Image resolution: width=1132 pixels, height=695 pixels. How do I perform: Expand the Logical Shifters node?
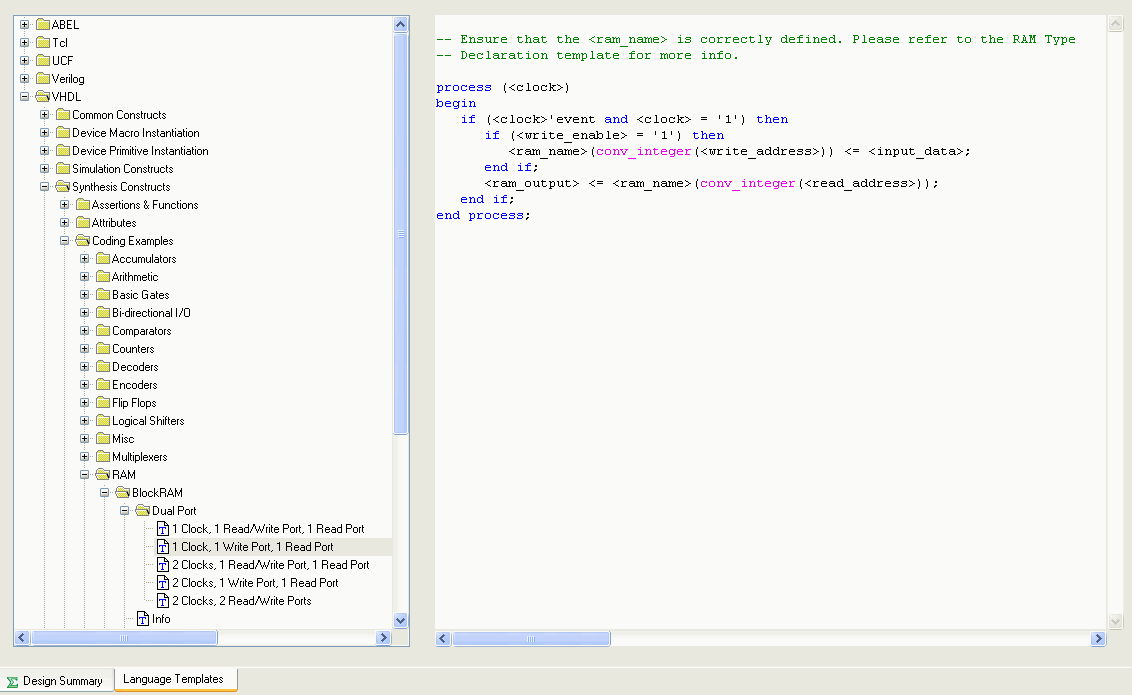point(85,421)
